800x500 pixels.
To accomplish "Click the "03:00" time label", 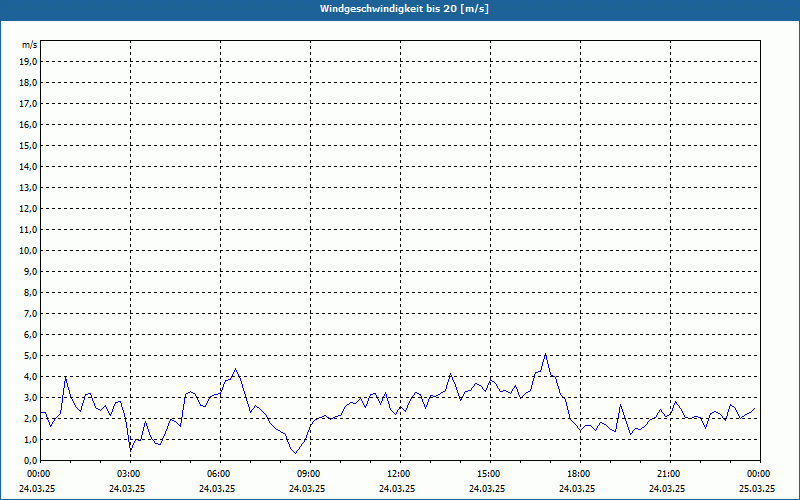I will click(130, 474).
